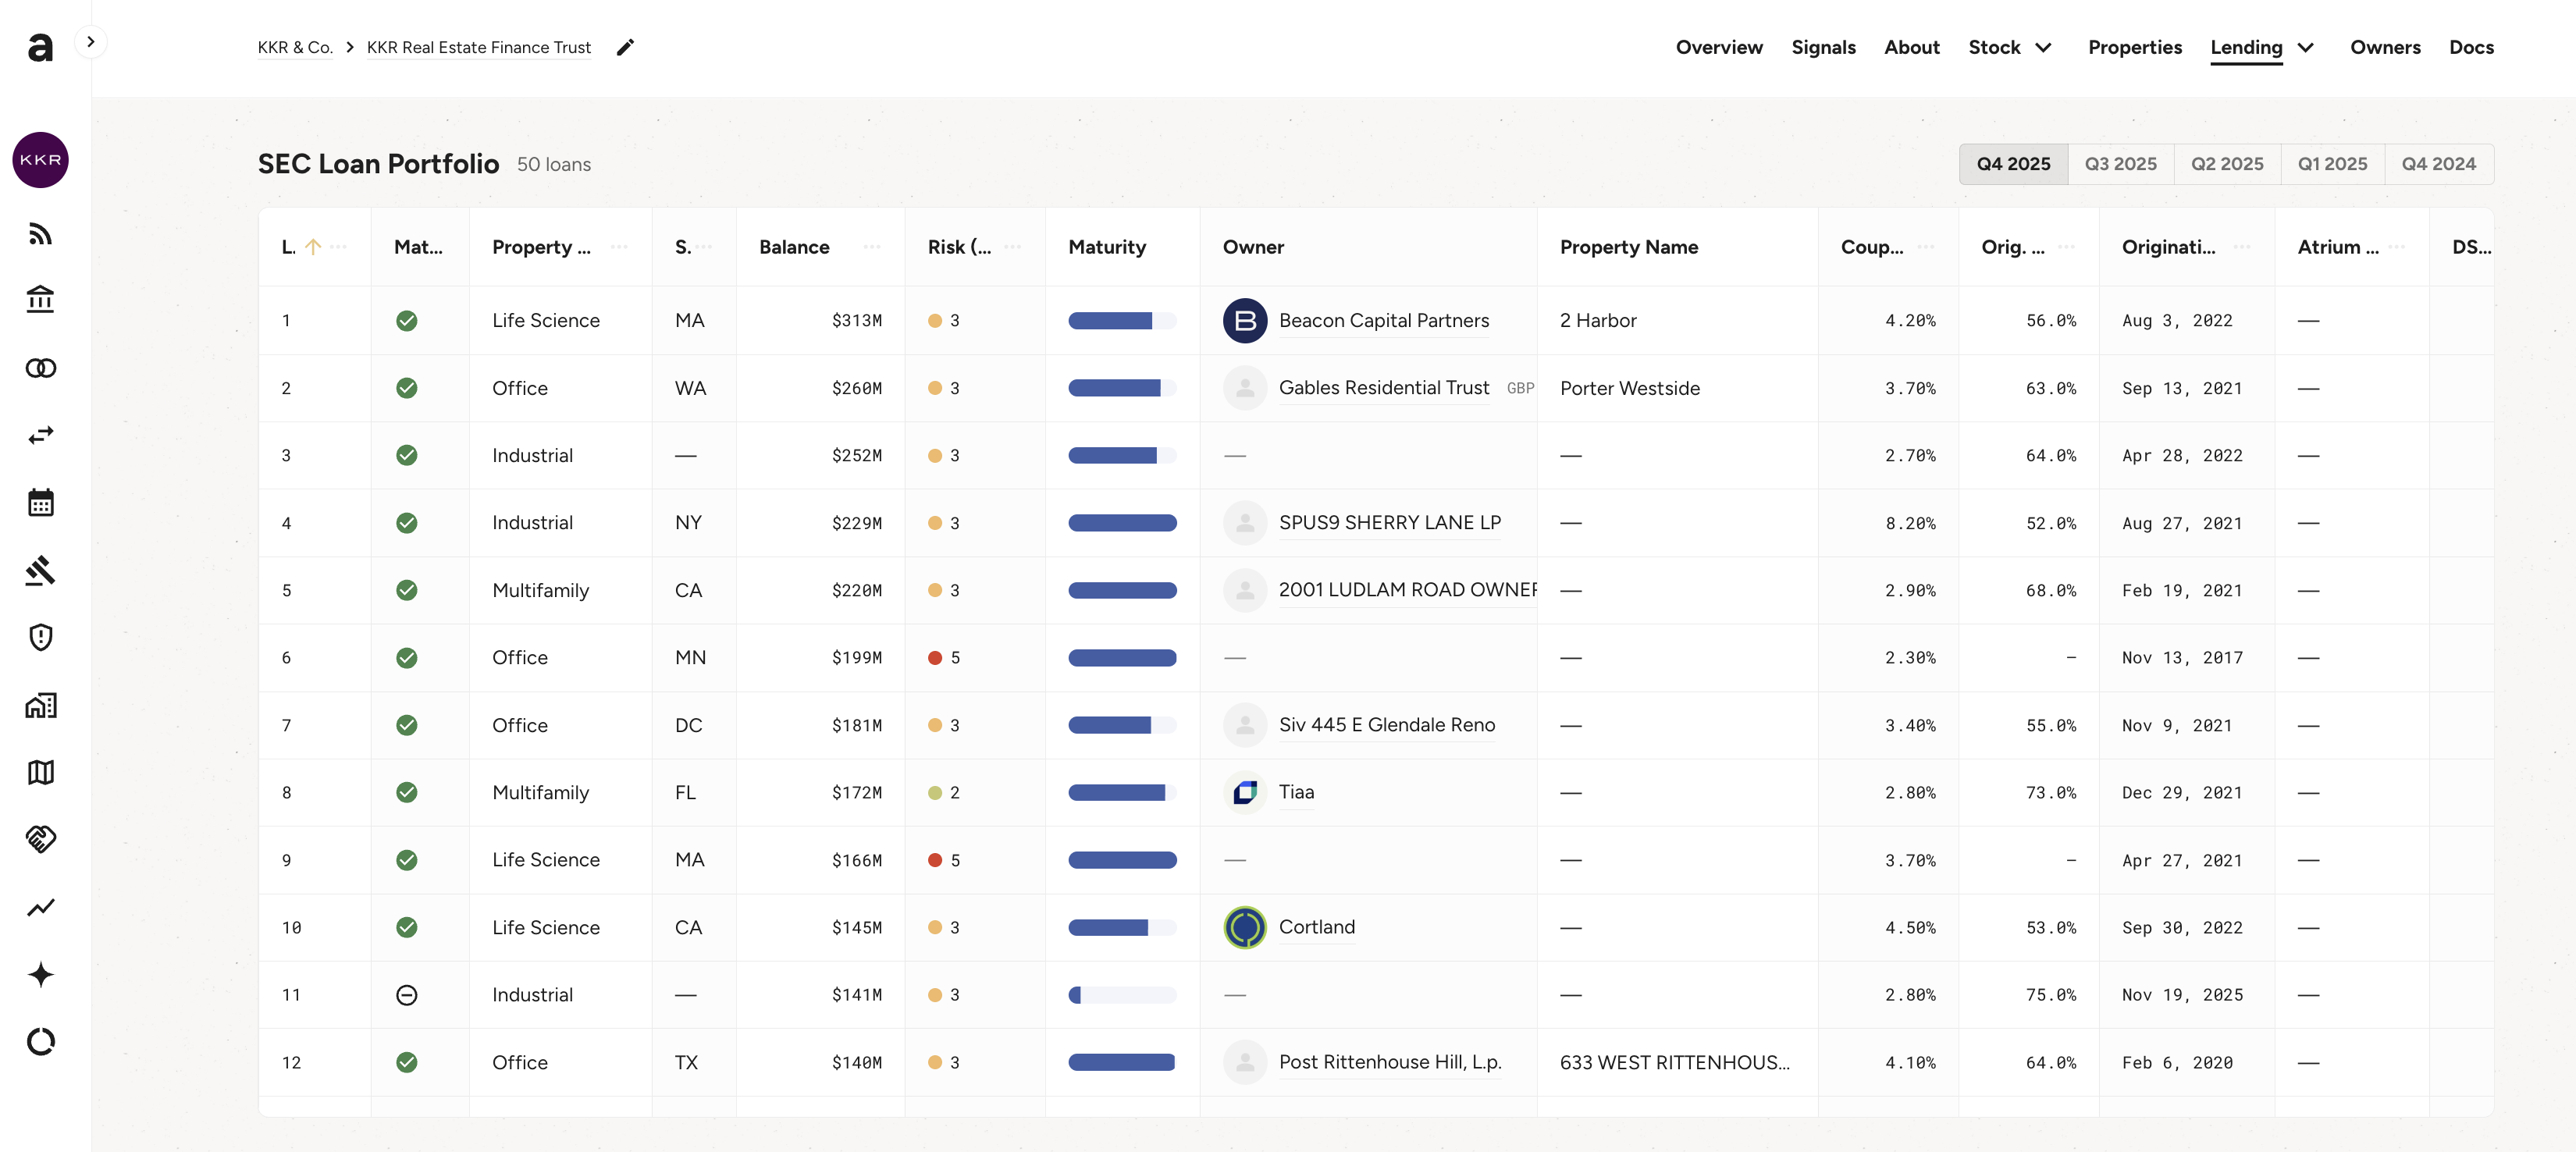Open SPUS9 SHERRY LANE LP owner link
2576x1152 pixels.
tap(1390, 522)
